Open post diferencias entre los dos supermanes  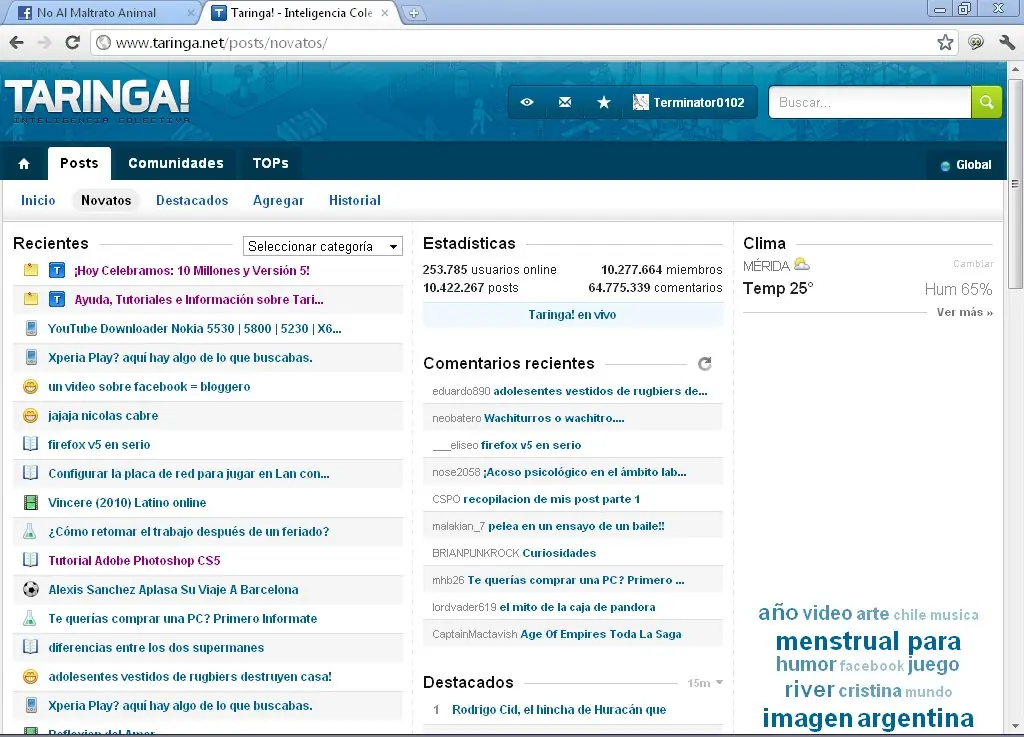pyautogui.click(x=156, y=648)
